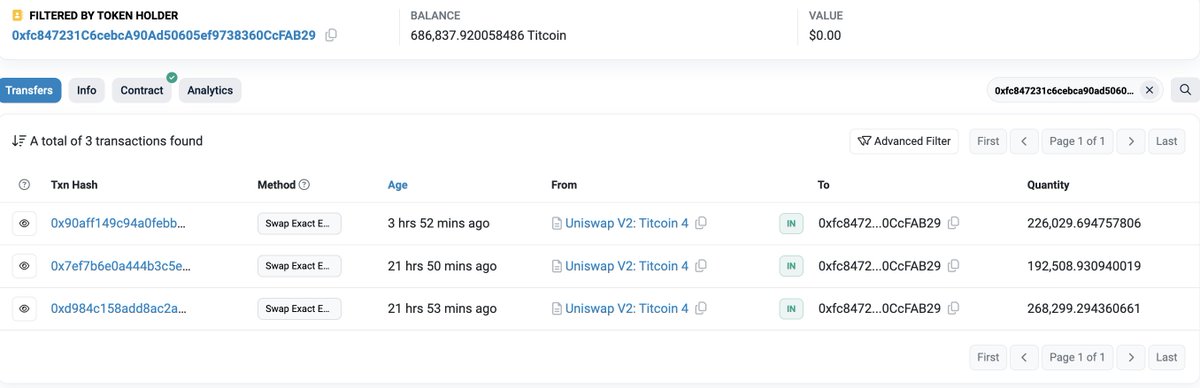Go to next page in top pagination
The width and height of the screenshot is (1200, 388).
tap(1130, 141)
